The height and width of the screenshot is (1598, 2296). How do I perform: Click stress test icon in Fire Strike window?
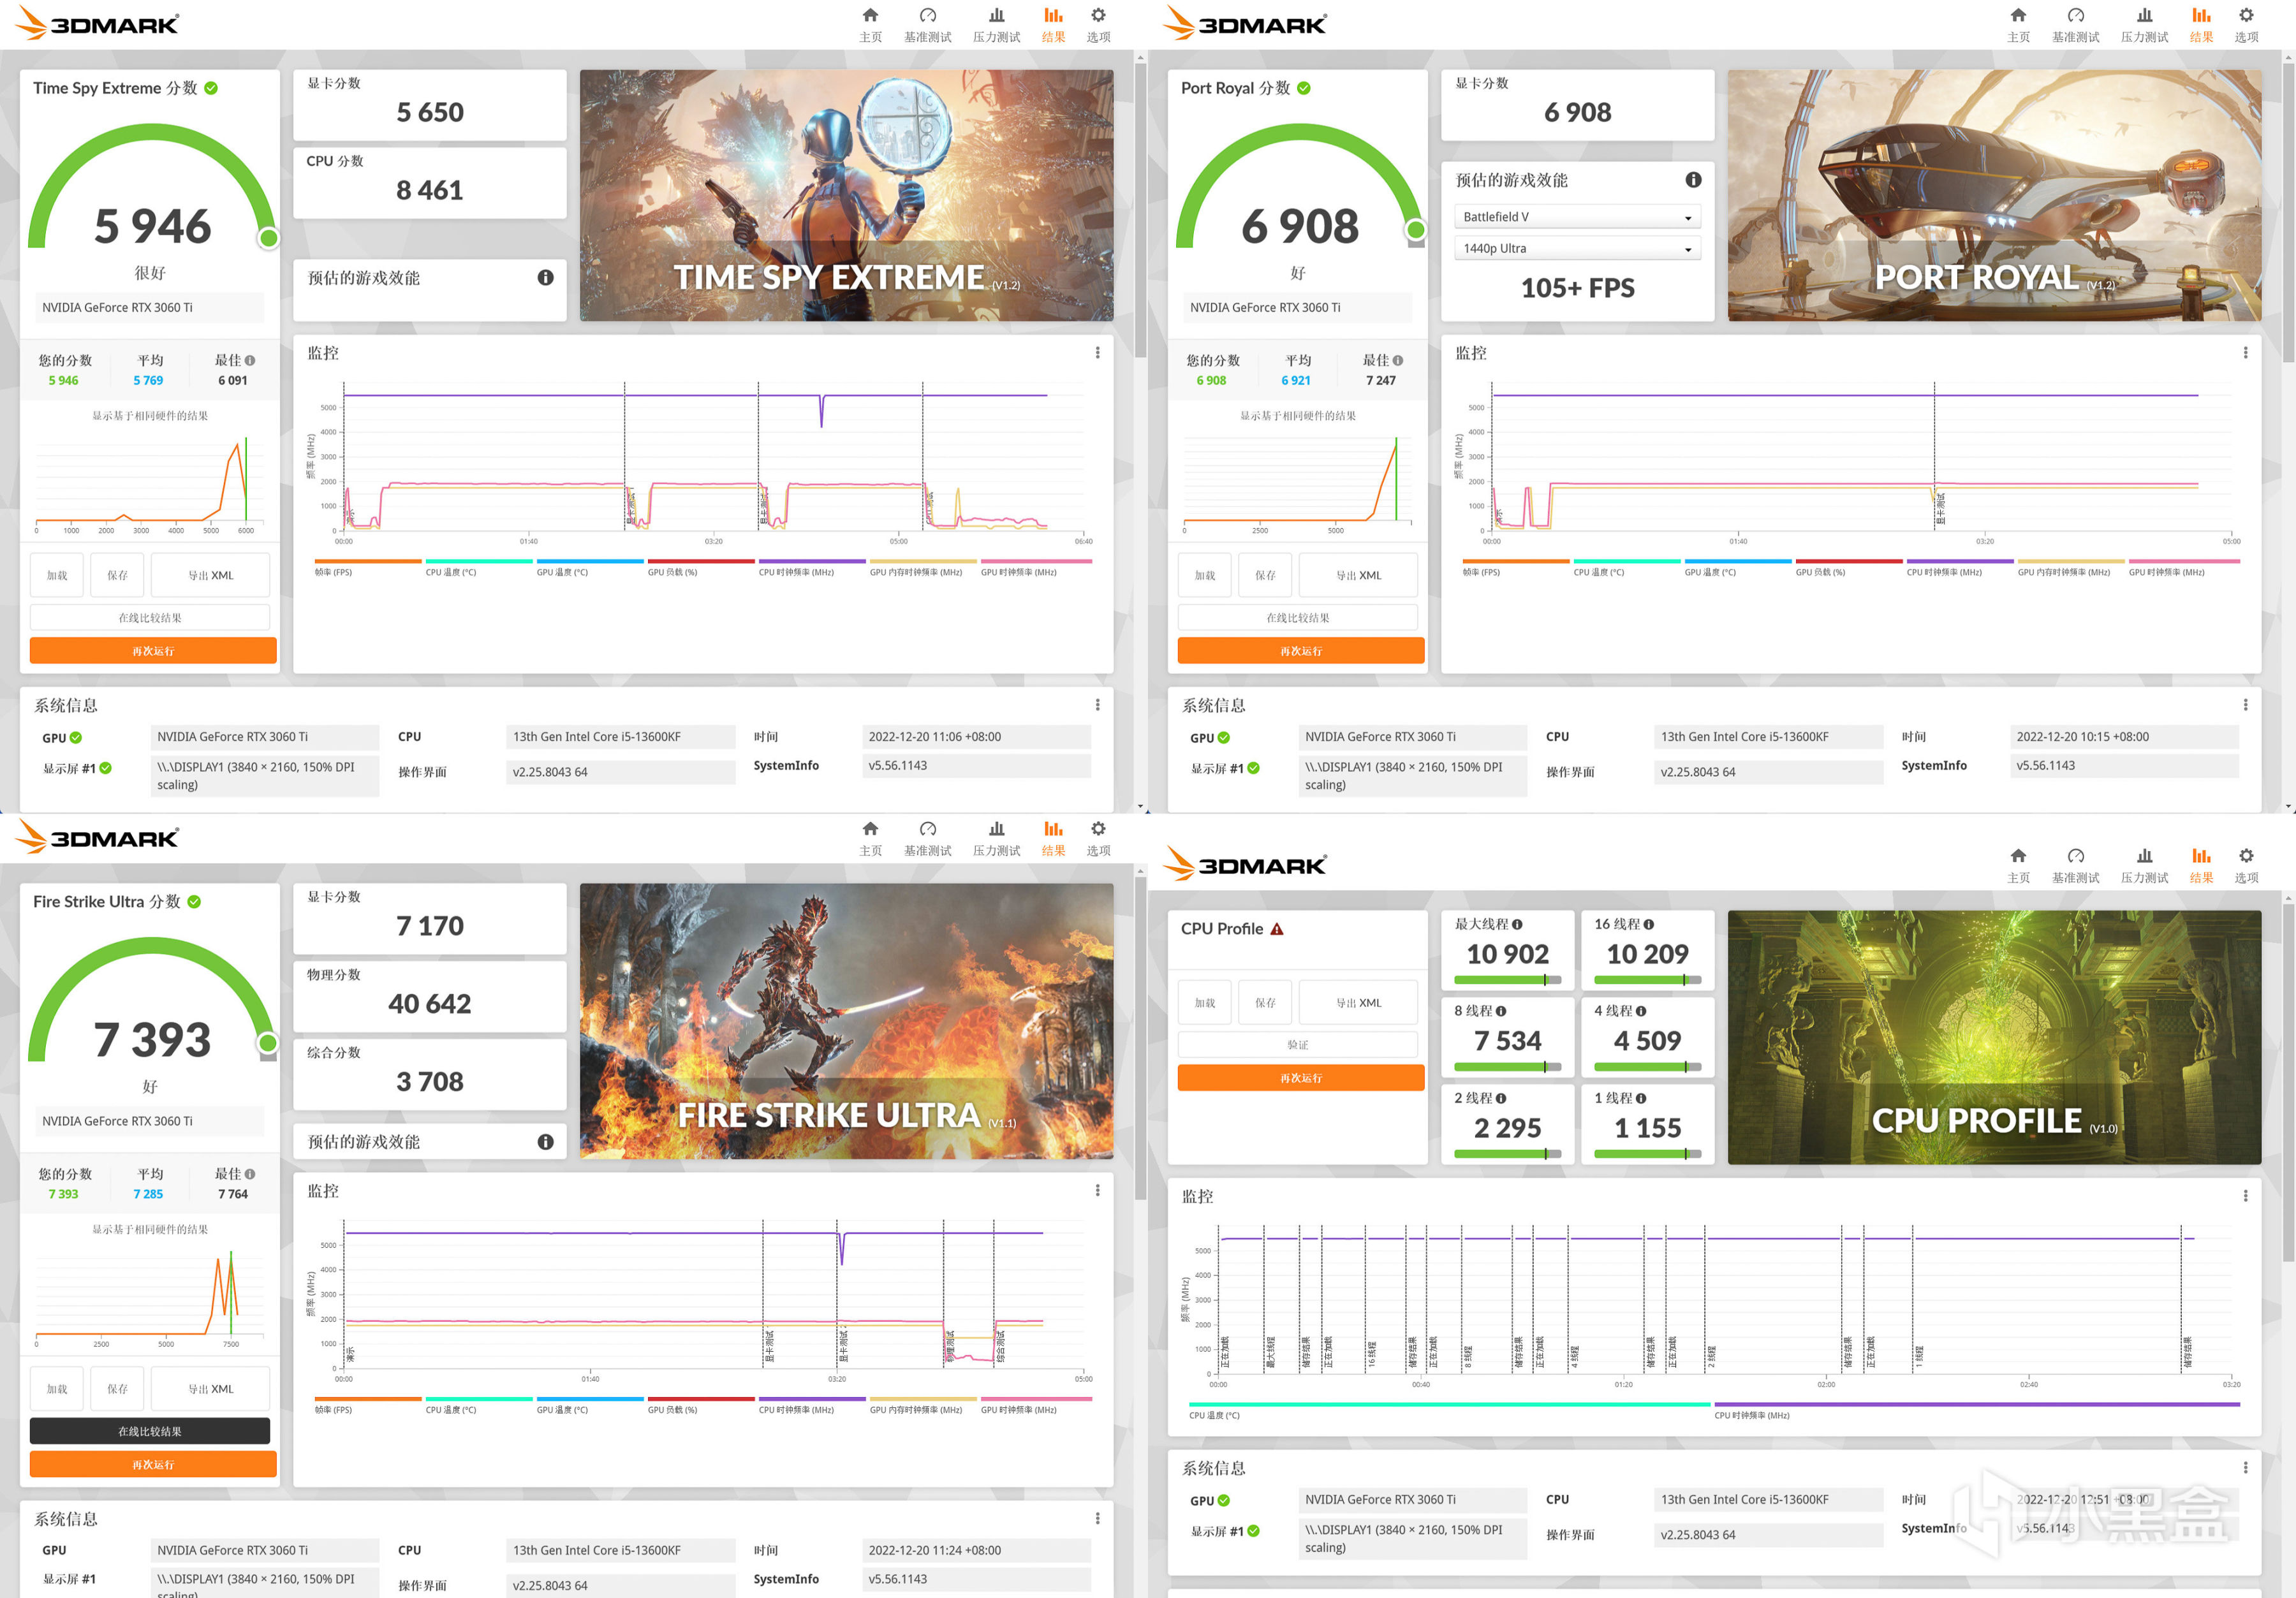996,829
